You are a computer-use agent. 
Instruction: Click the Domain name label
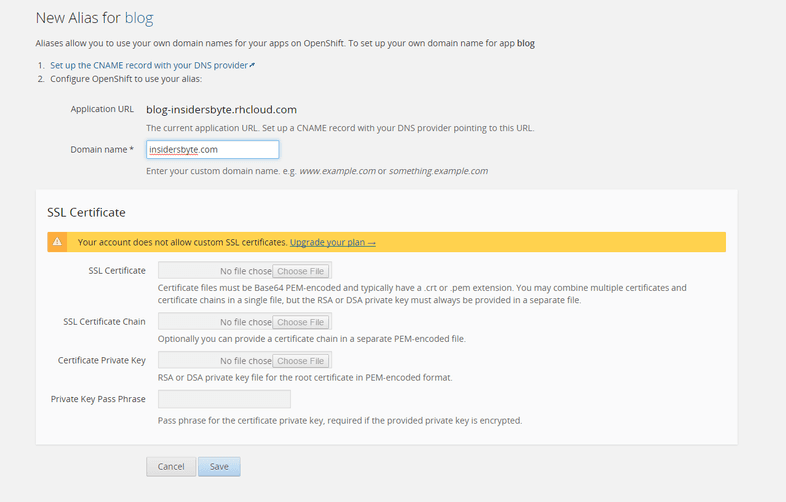102,149
